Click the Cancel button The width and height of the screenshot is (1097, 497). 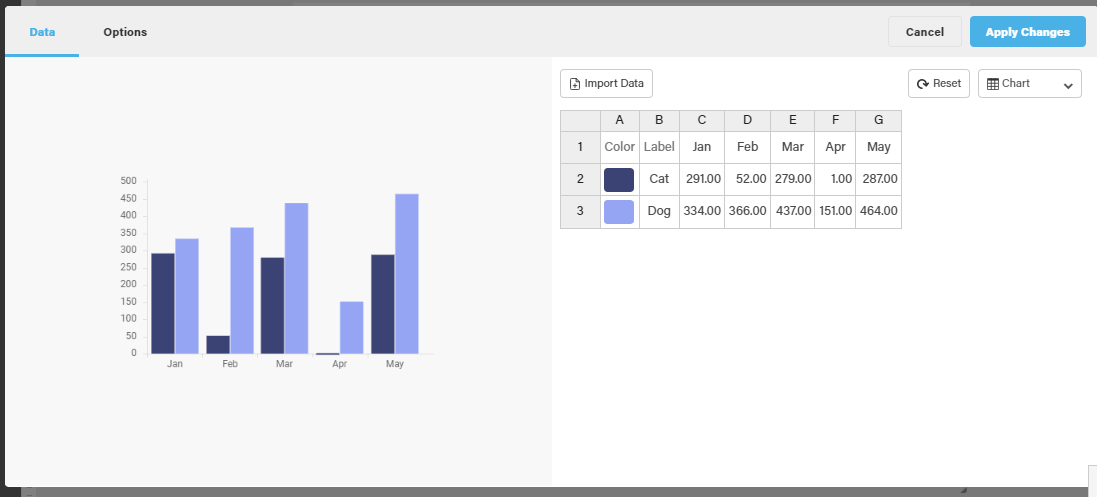click(925, 32)
